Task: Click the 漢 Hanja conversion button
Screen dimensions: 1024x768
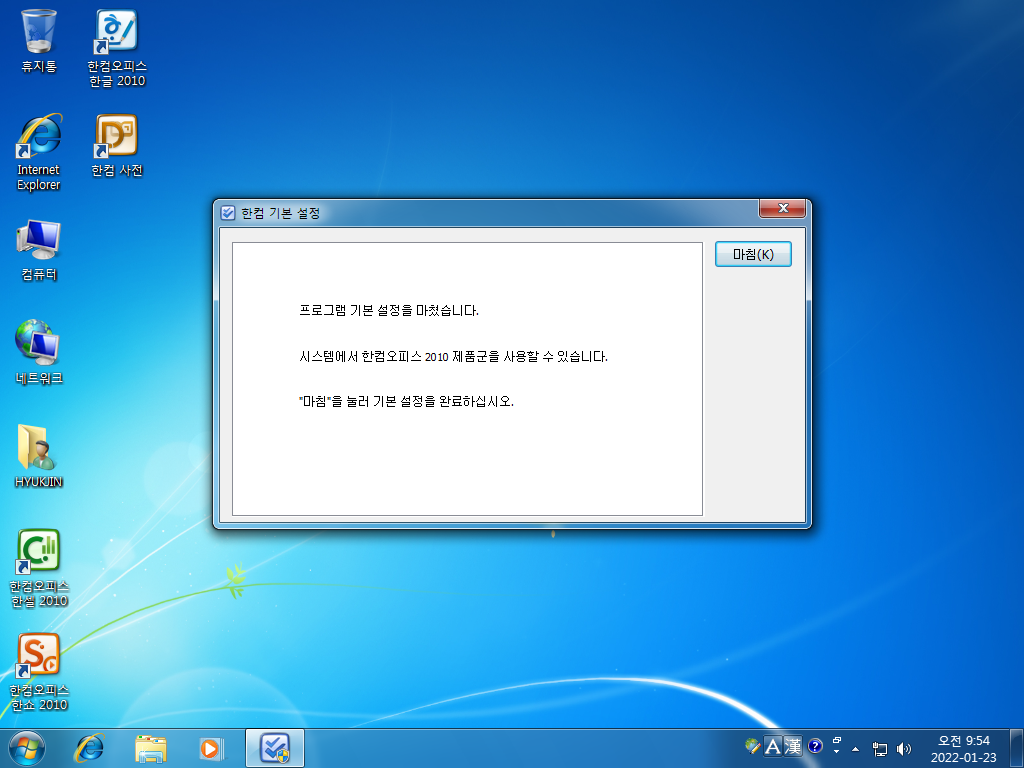Action: [x=793, y=746]
